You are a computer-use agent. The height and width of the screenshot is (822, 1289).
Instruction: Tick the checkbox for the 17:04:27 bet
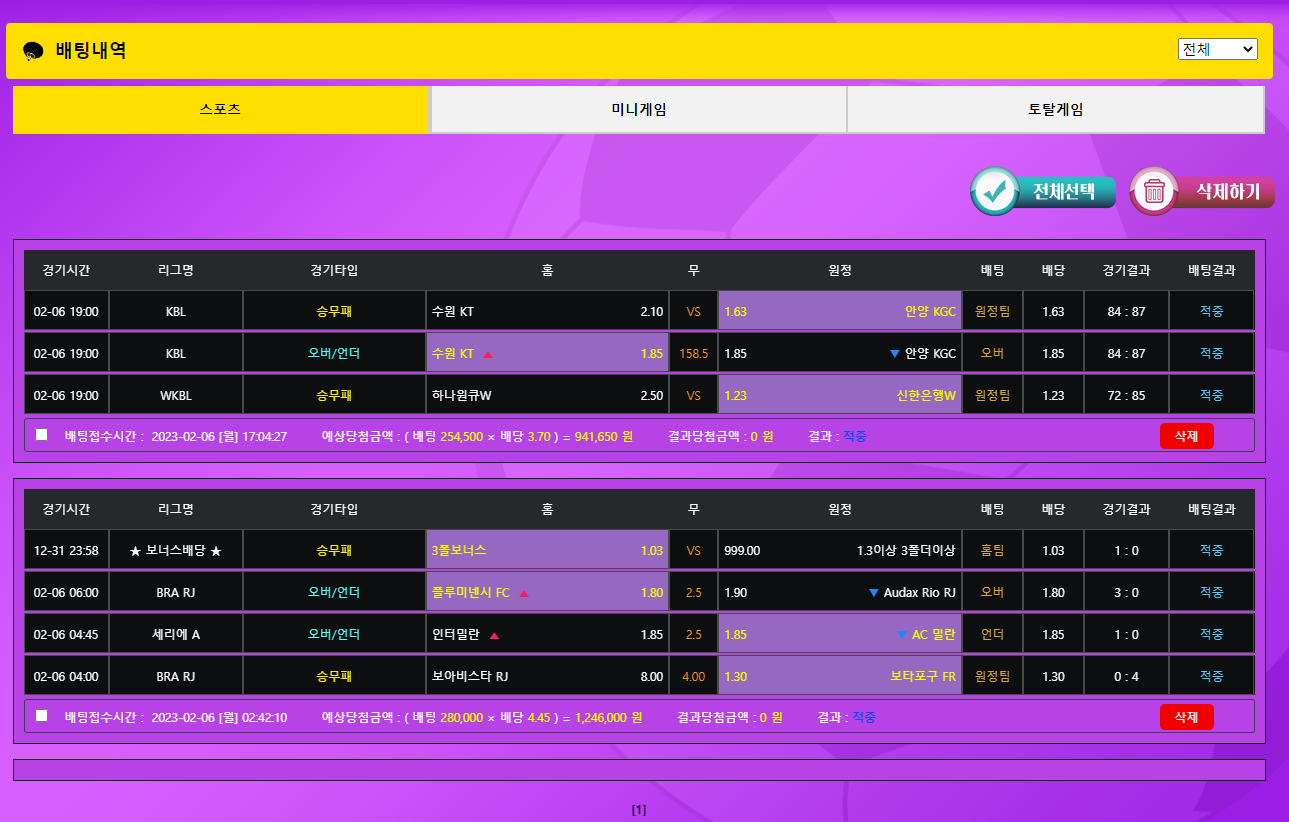coord(41,435)
